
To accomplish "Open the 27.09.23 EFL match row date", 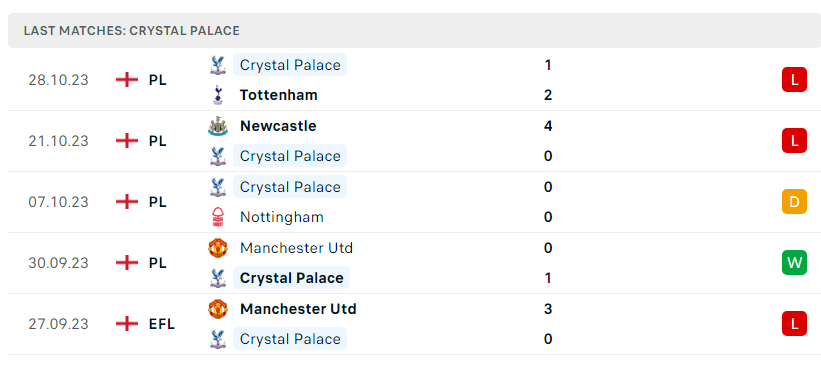I will tap(59, 324).
